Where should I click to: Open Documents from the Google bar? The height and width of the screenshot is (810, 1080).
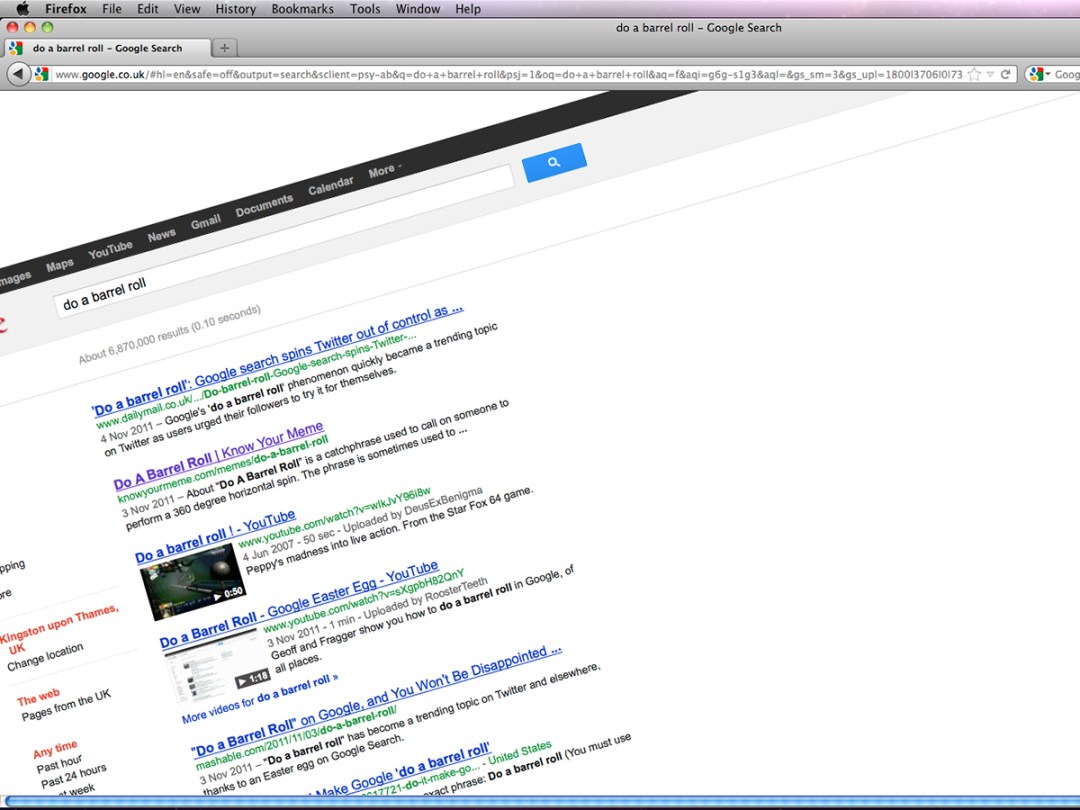click(x=264, y=205)
